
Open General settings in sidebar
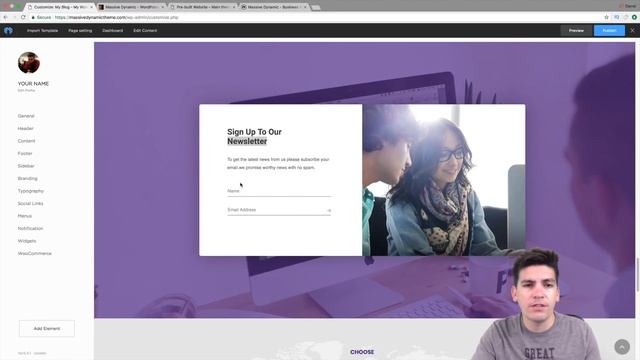point(26,116)
